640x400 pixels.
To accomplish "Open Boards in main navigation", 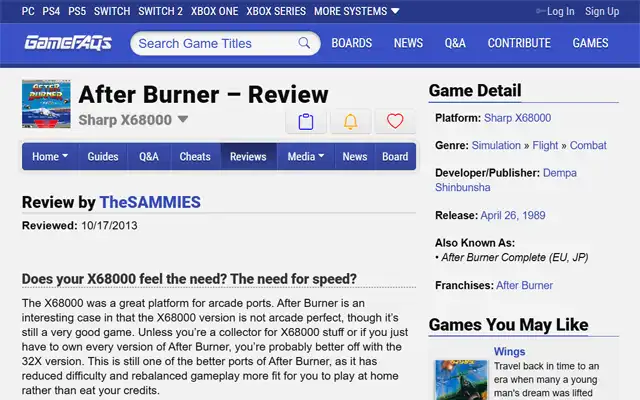I will point(351,43).
